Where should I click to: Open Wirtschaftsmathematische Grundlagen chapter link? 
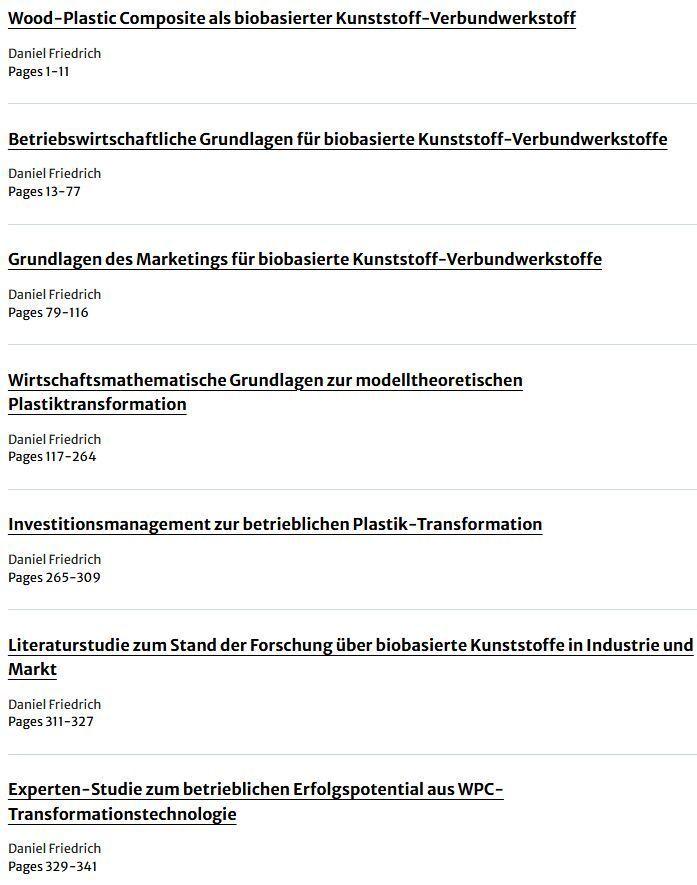click(x=265, y=392)
